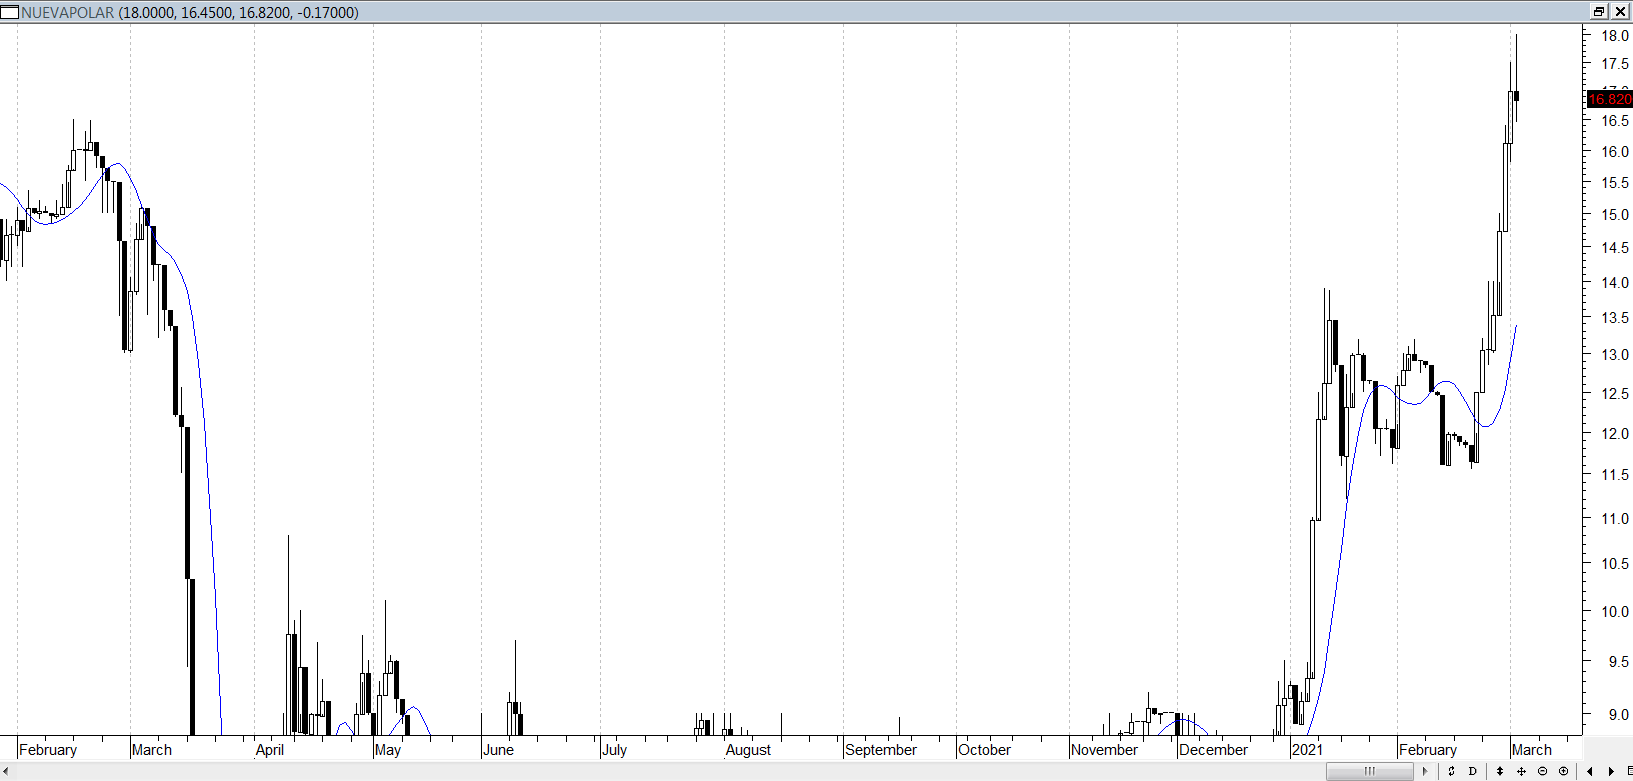Click the list icon at toolbar's right end

(x=1629, y=771)
